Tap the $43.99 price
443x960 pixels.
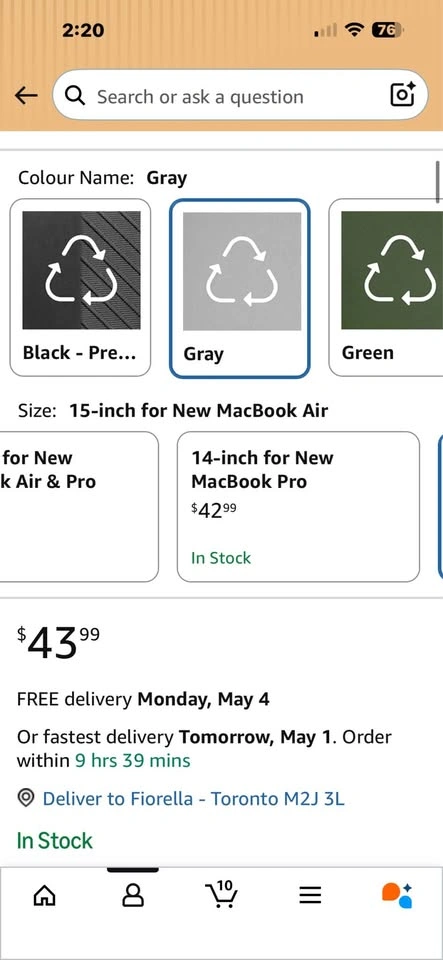pyautogui.click(x=58, y=643)
